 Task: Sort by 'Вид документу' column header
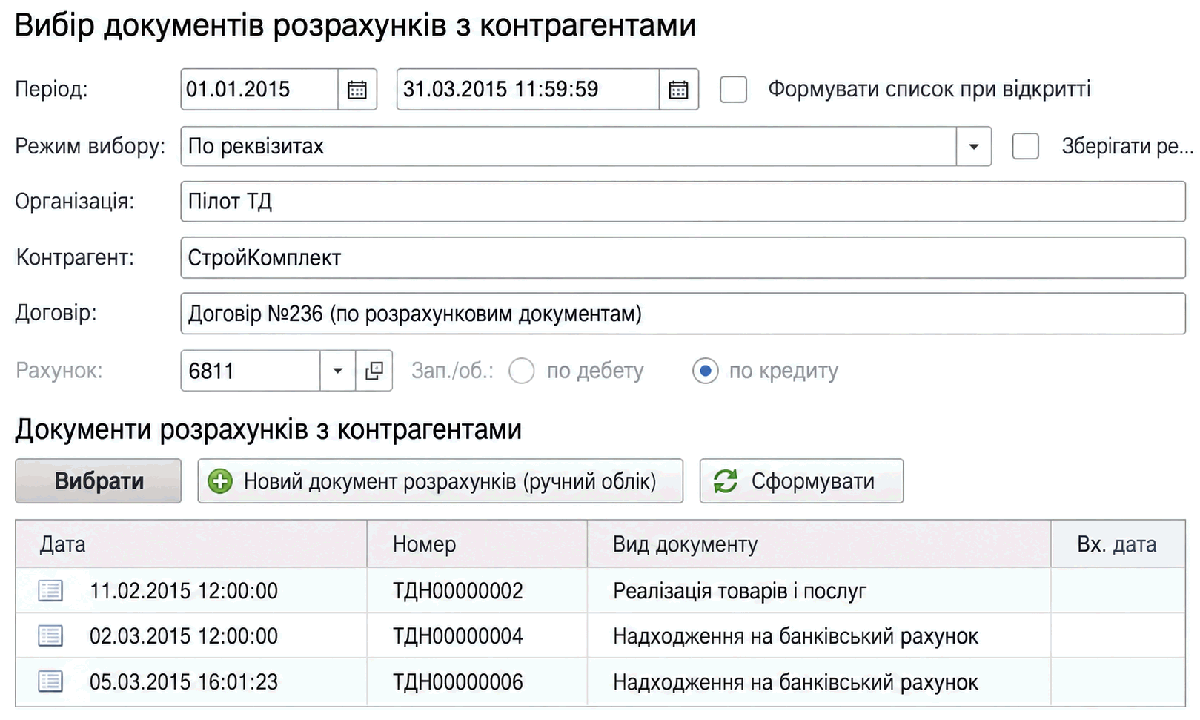coord(819,545)
